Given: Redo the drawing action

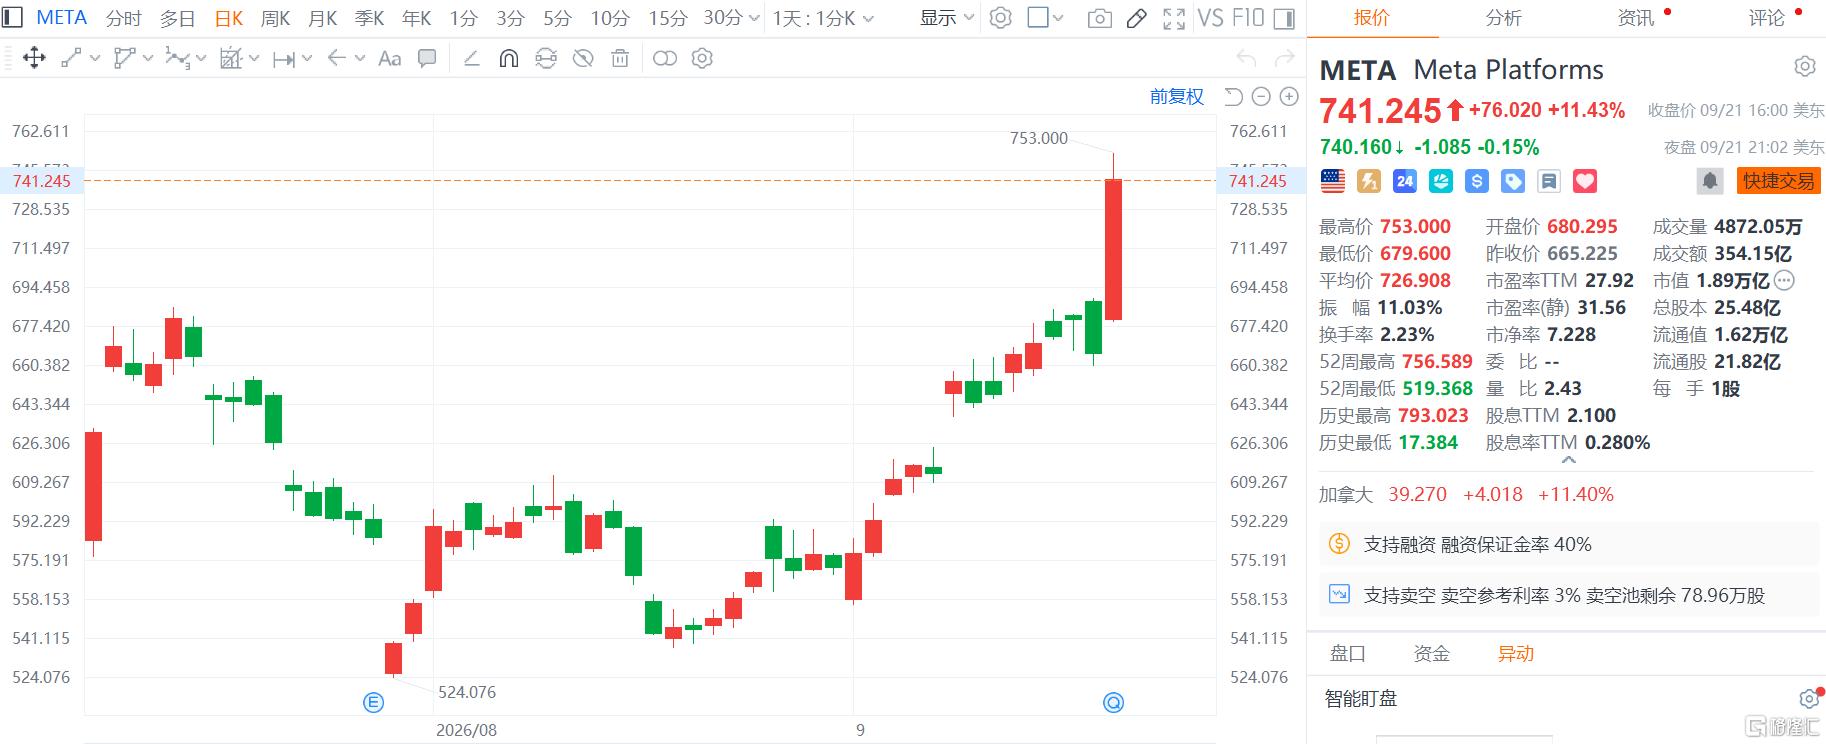Looking at the screenshot, I should tap(1283, 58).
